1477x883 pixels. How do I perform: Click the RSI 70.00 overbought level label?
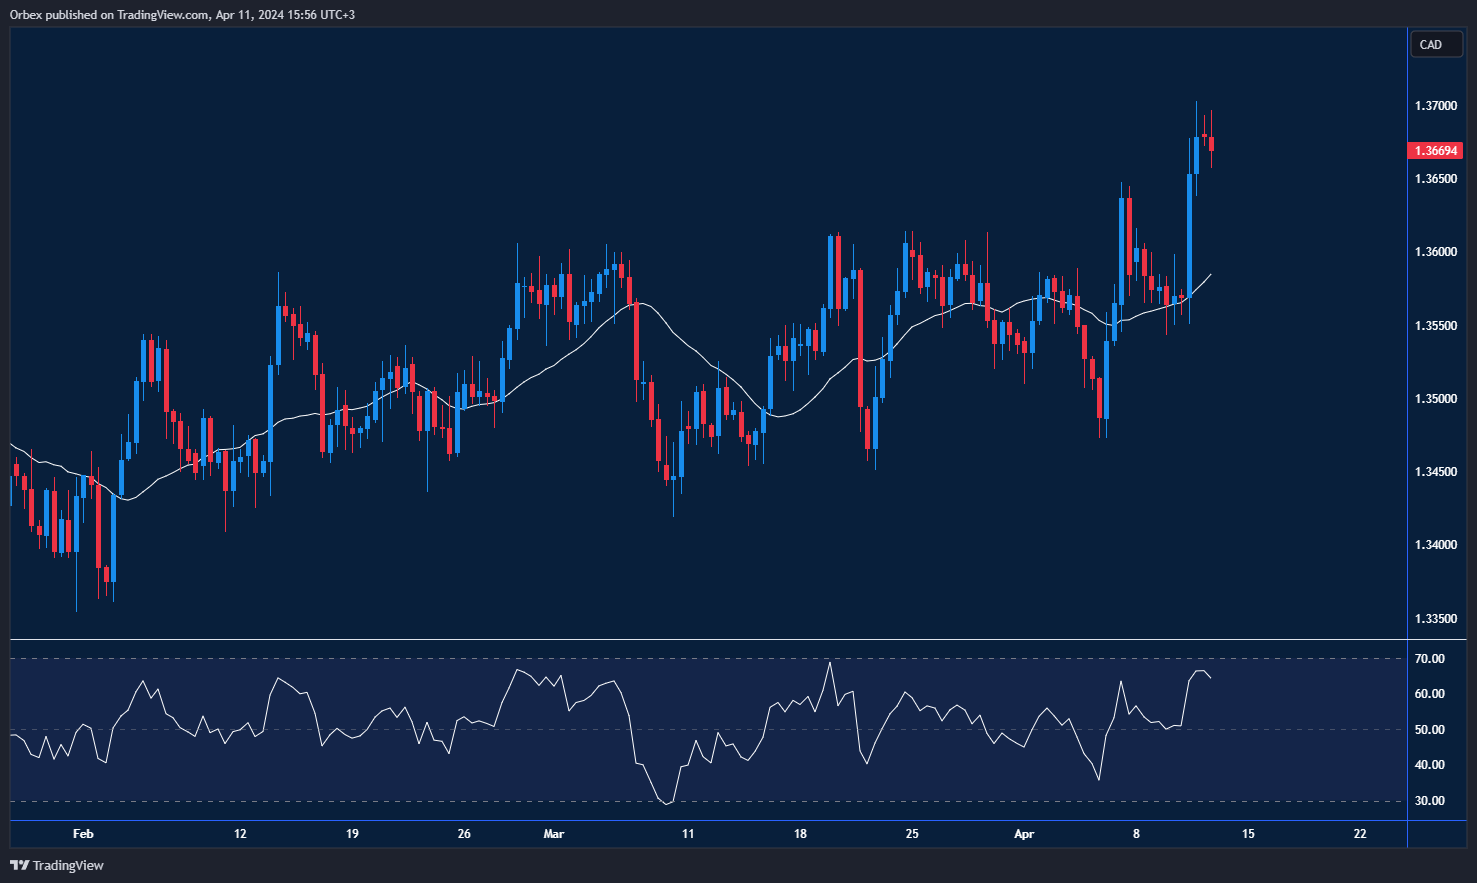point(1430,659)
